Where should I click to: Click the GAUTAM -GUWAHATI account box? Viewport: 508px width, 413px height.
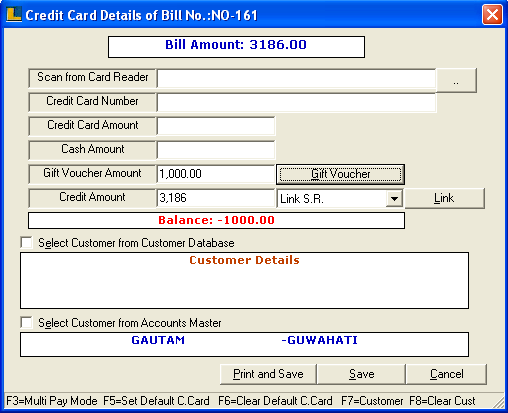pyautogui.click(x=244, y=344)
